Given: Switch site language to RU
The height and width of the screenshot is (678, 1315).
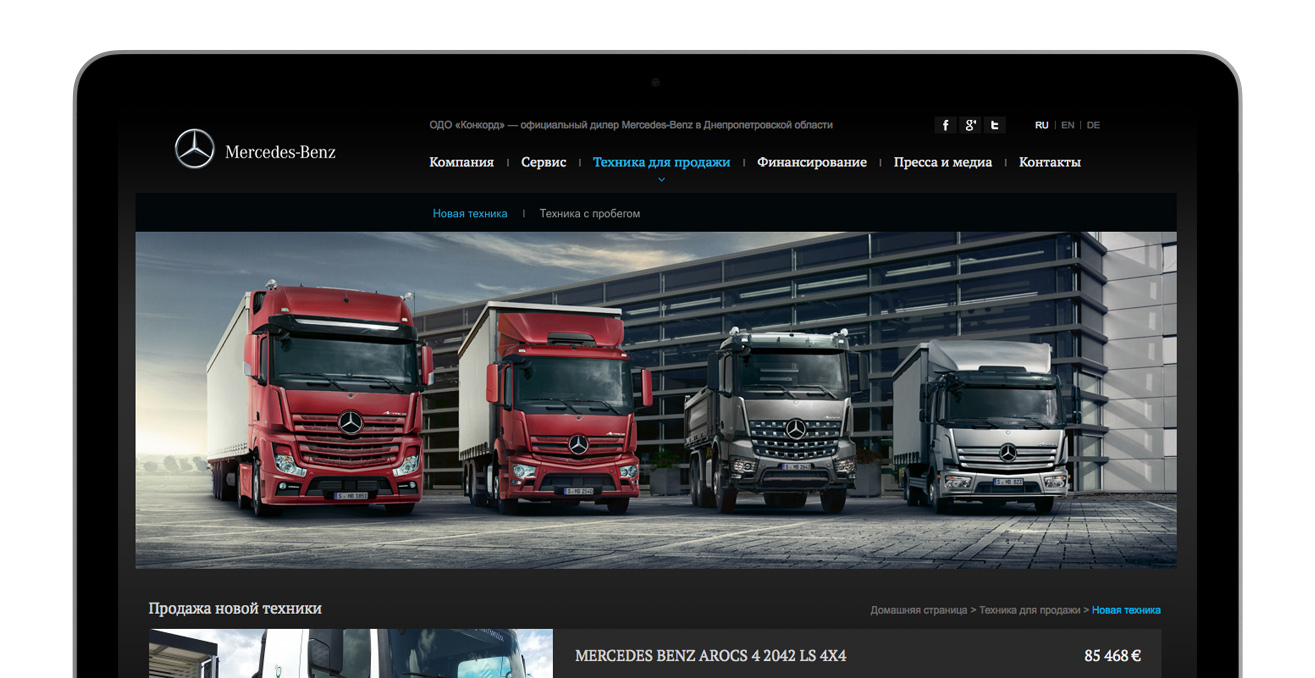Looking at the screenshot, I should tap(1041, 125).
